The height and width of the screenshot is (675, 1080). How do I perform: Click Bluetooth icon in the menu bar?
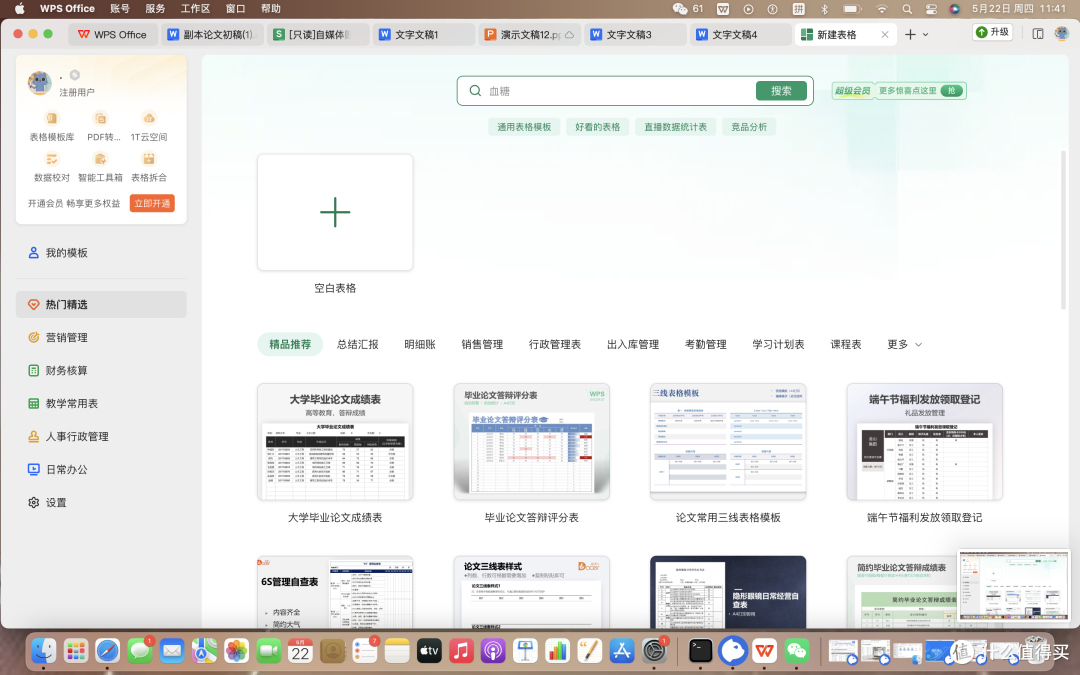824,9
